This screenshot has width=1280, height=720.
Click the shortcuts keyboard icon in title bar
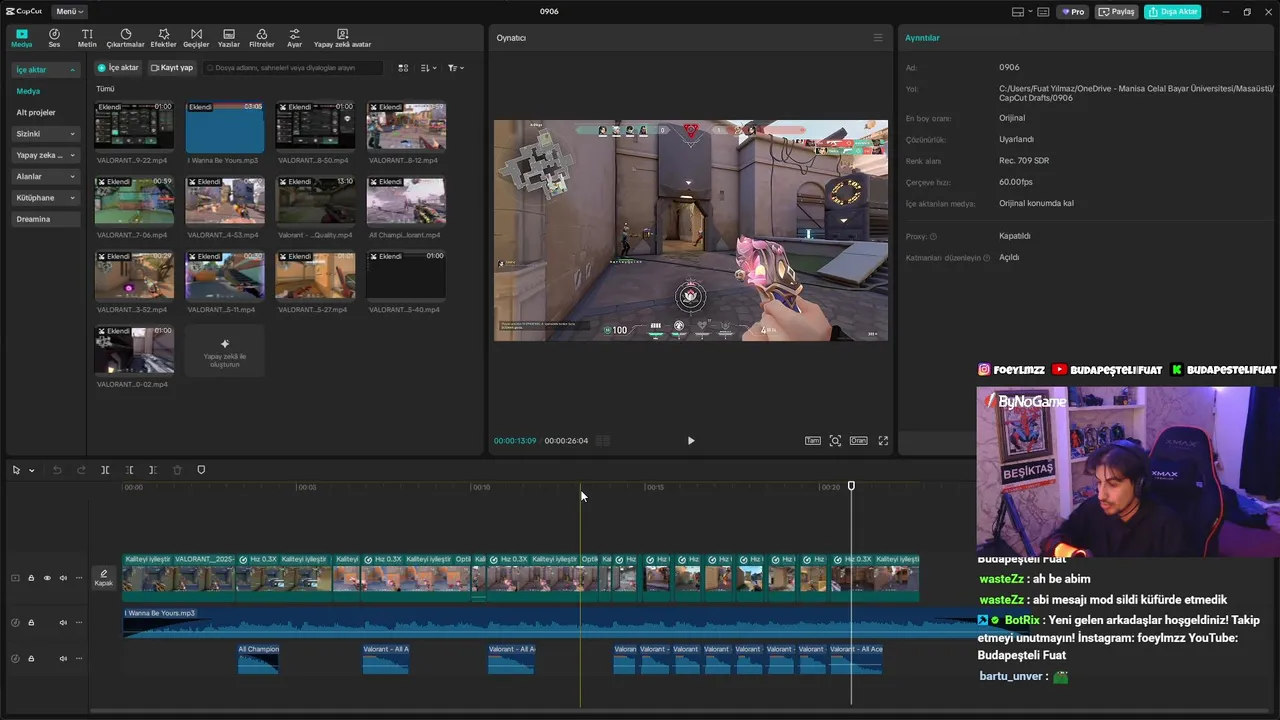1043,12
